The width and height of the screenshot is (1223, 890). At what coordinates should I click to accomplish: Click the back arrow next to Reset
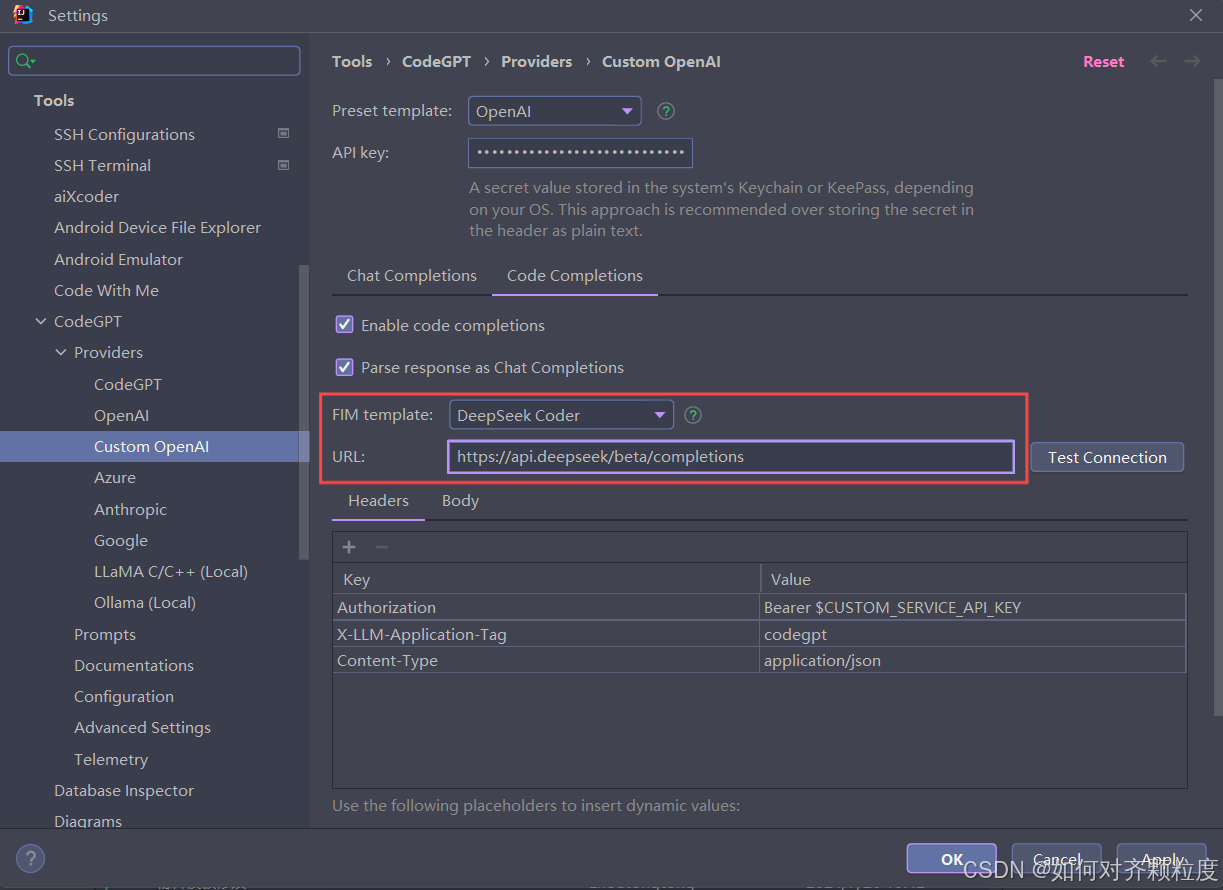tap(1158, 61)
